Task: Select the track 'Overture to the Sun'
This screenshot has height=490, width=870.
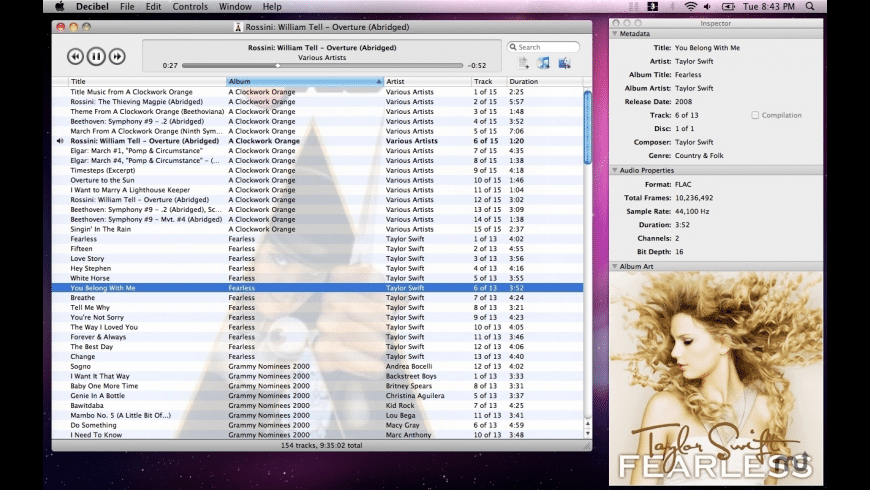Action: click(x=317, y=180)
